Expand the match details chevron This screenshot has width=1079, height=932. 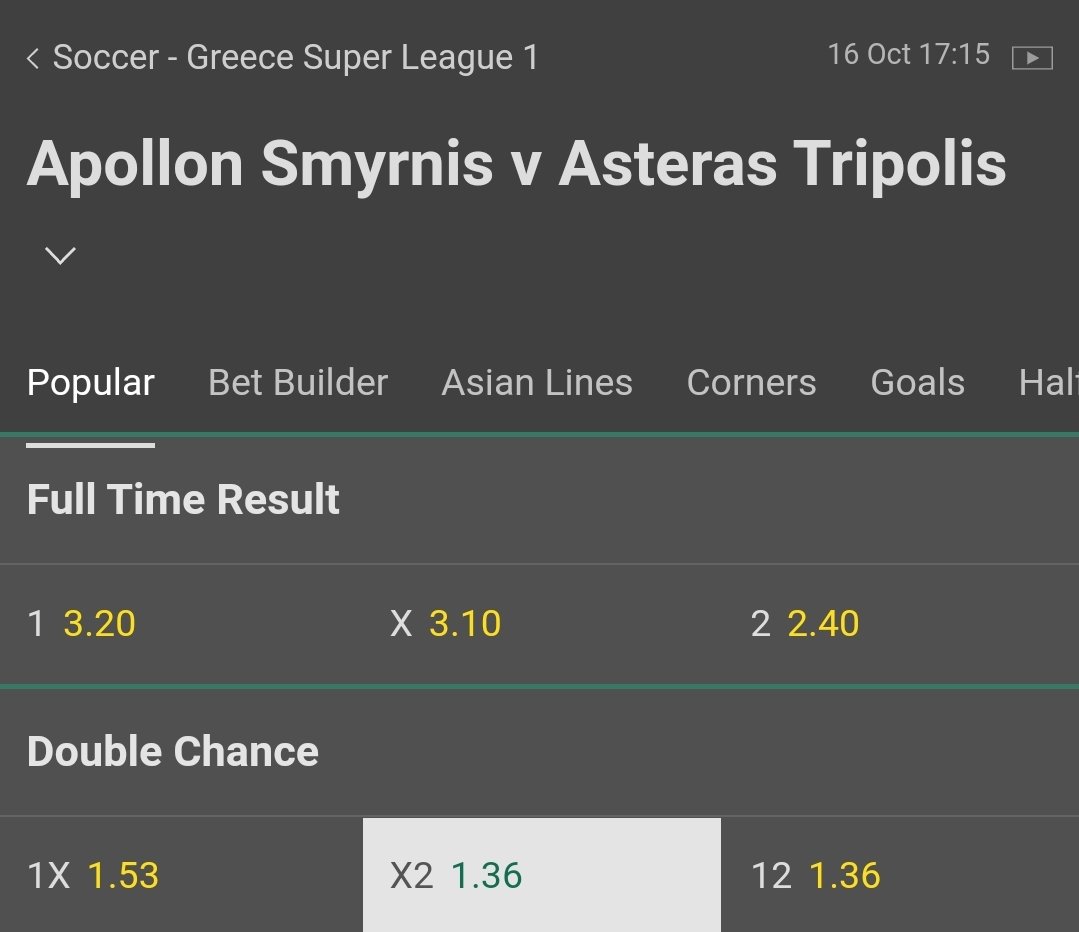pos(60,256)
